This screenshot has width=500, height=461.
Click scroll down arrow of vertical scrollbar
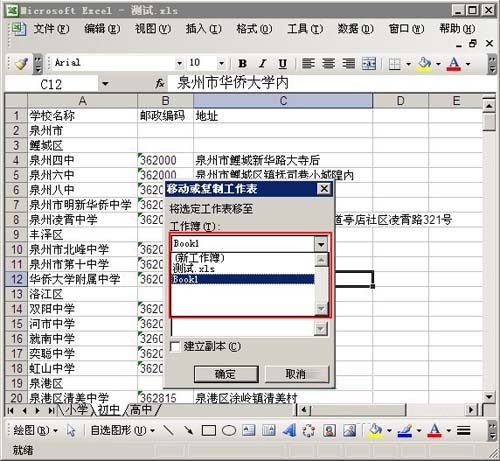pos(489,397)
